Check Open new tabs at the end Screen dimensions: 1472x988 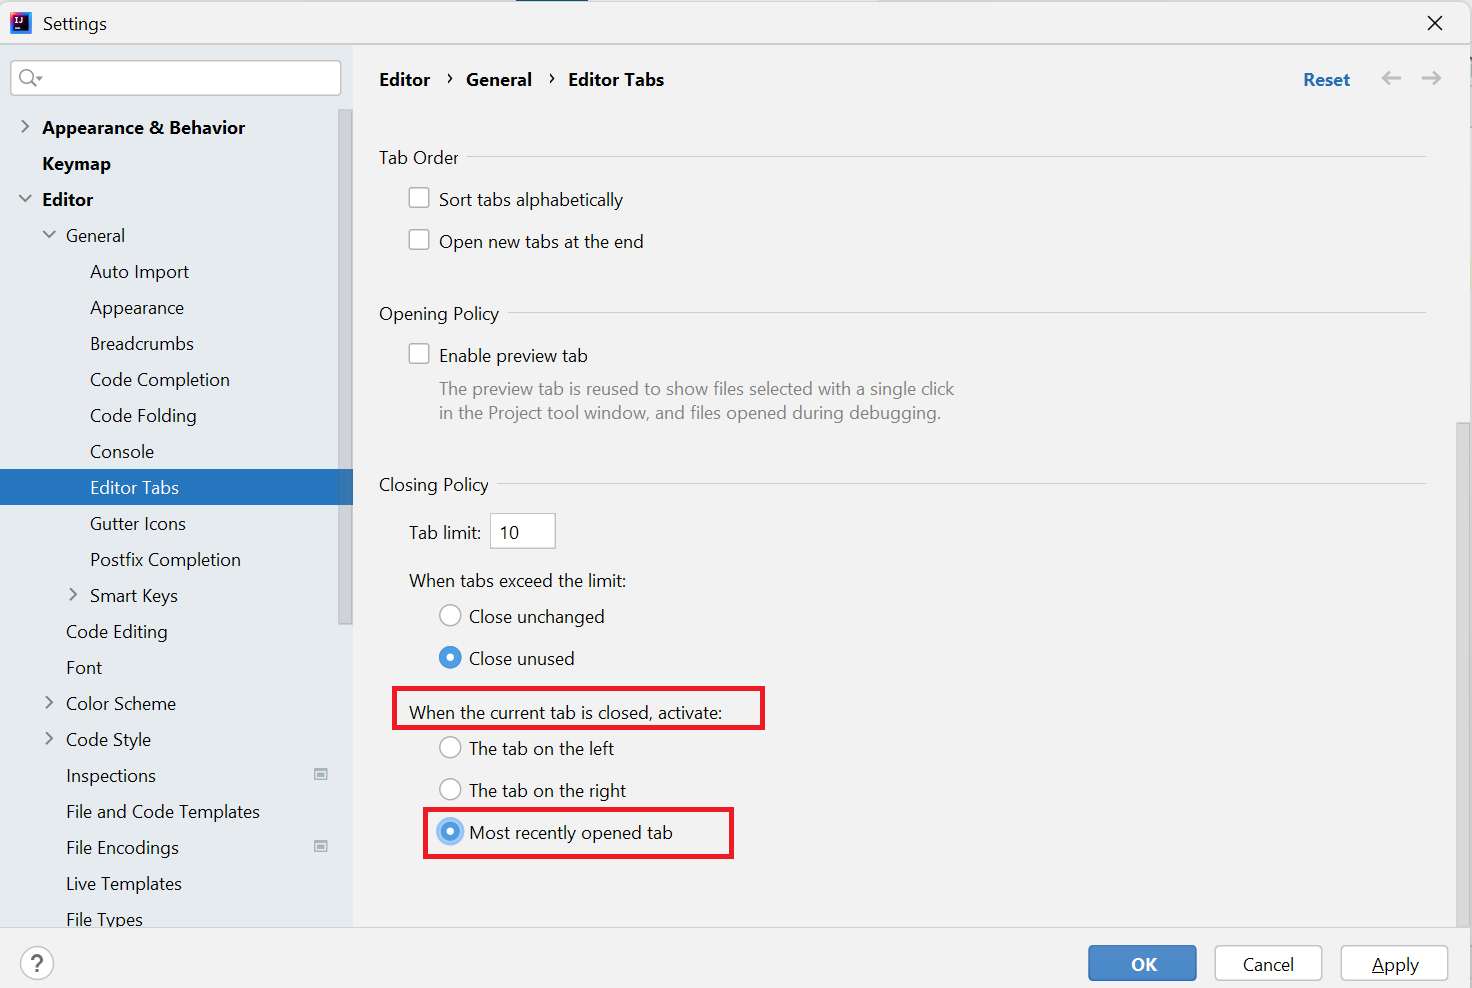(x=419, y=239)
